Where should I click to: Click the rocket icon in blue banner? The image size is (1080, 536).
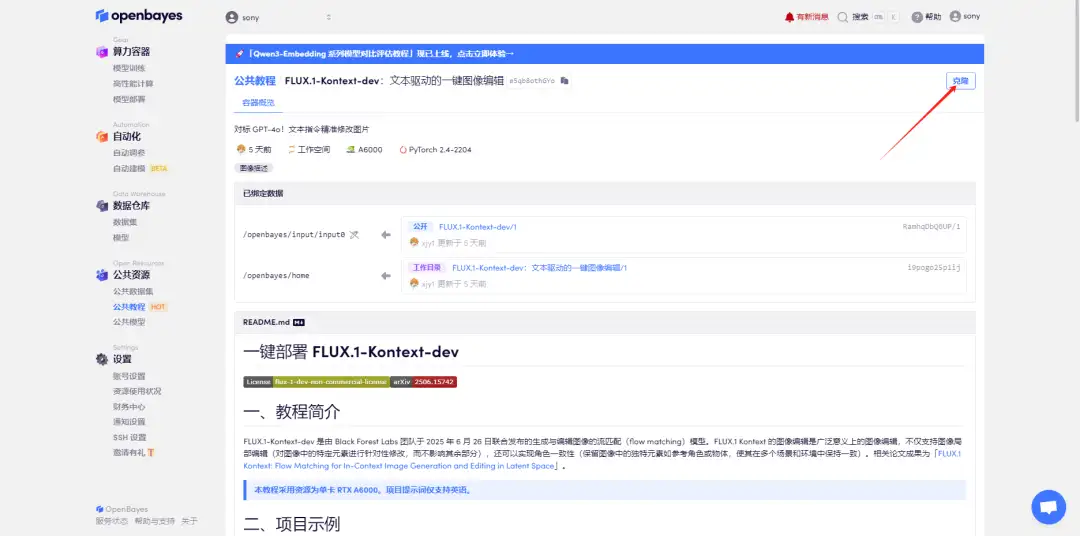239,54
